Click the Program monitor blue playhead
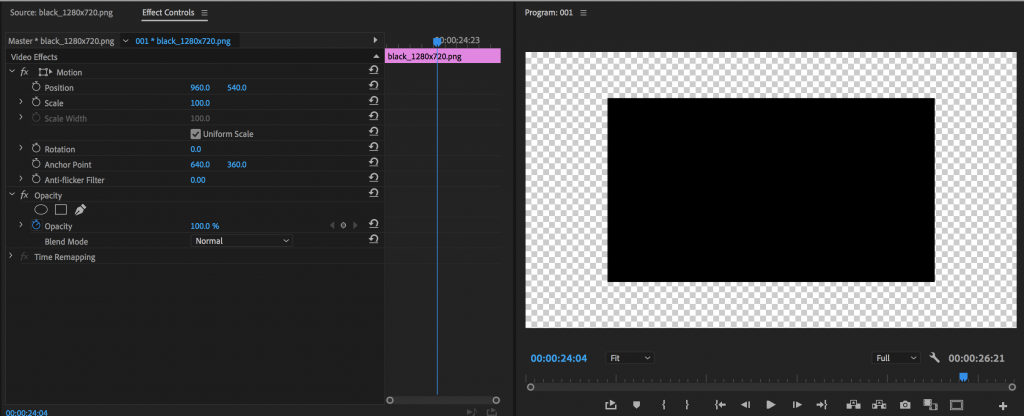The image size is (1024, 416). tap(963, 377)
